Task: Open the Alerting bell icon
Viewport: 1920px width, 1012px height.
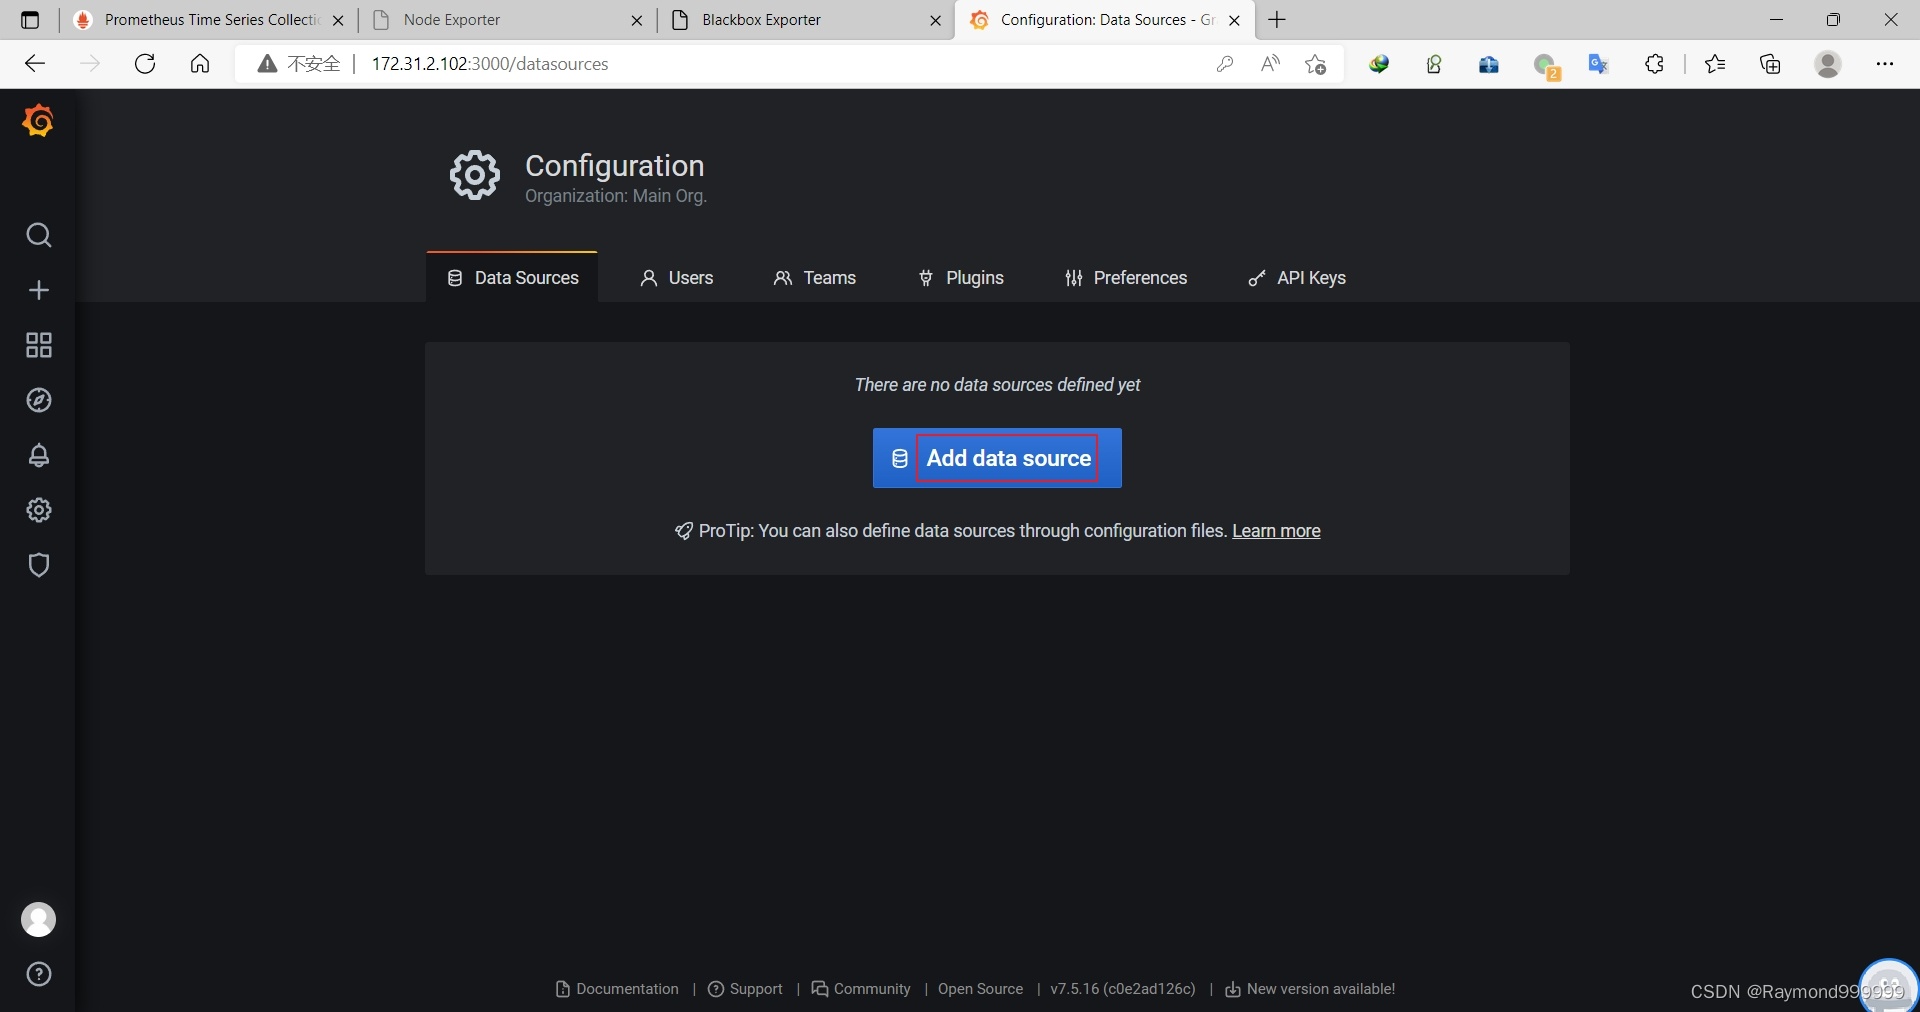Action: [39, 455]
